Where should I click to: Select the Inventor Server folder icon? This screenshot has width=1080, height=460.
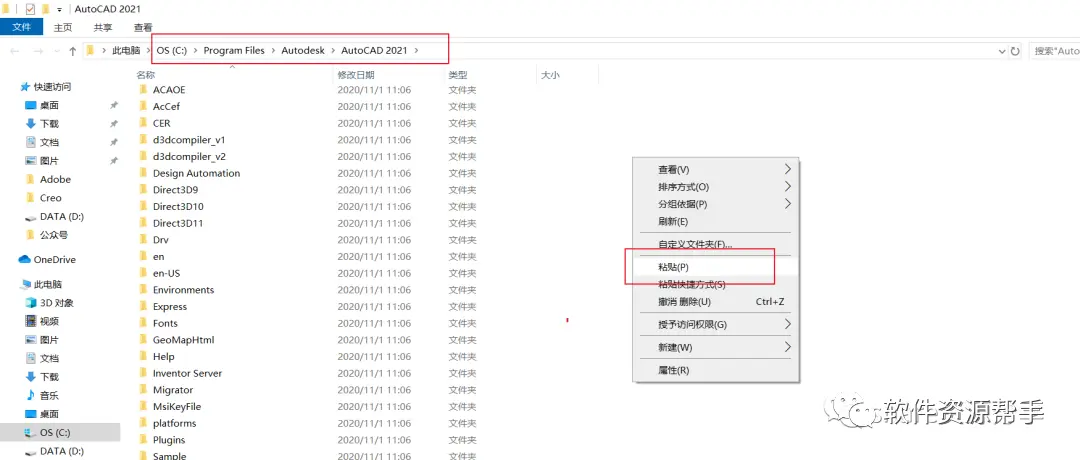[143, 373]
